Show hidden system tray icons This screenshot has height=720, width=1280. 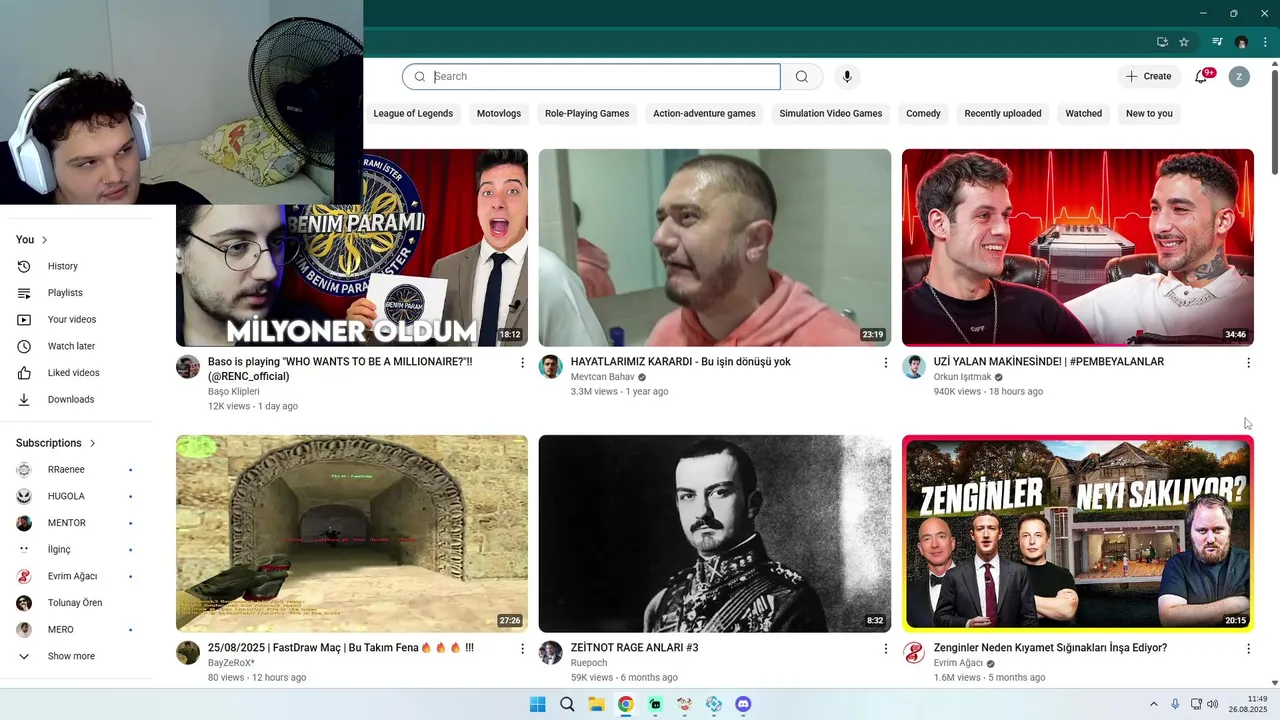(1153, 704)
